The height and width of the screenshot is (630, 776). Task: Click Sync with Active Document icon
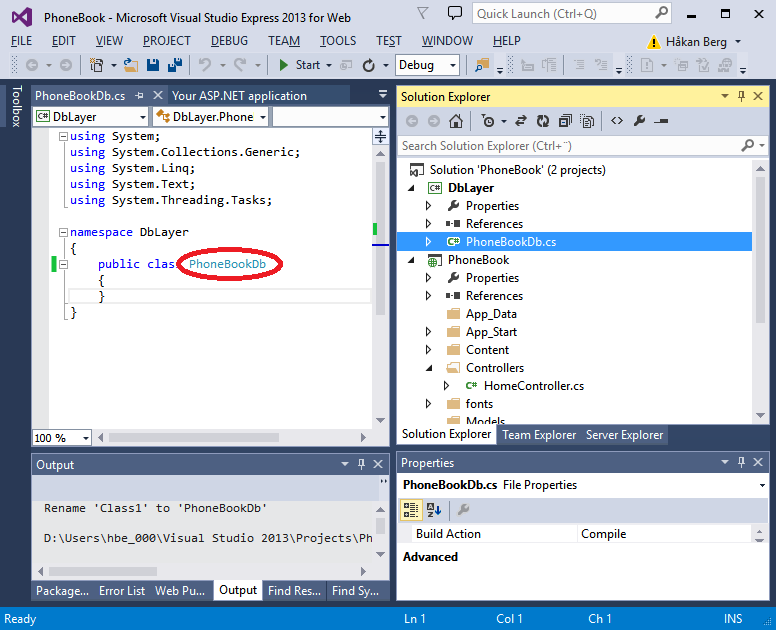[x=521, y=121]
